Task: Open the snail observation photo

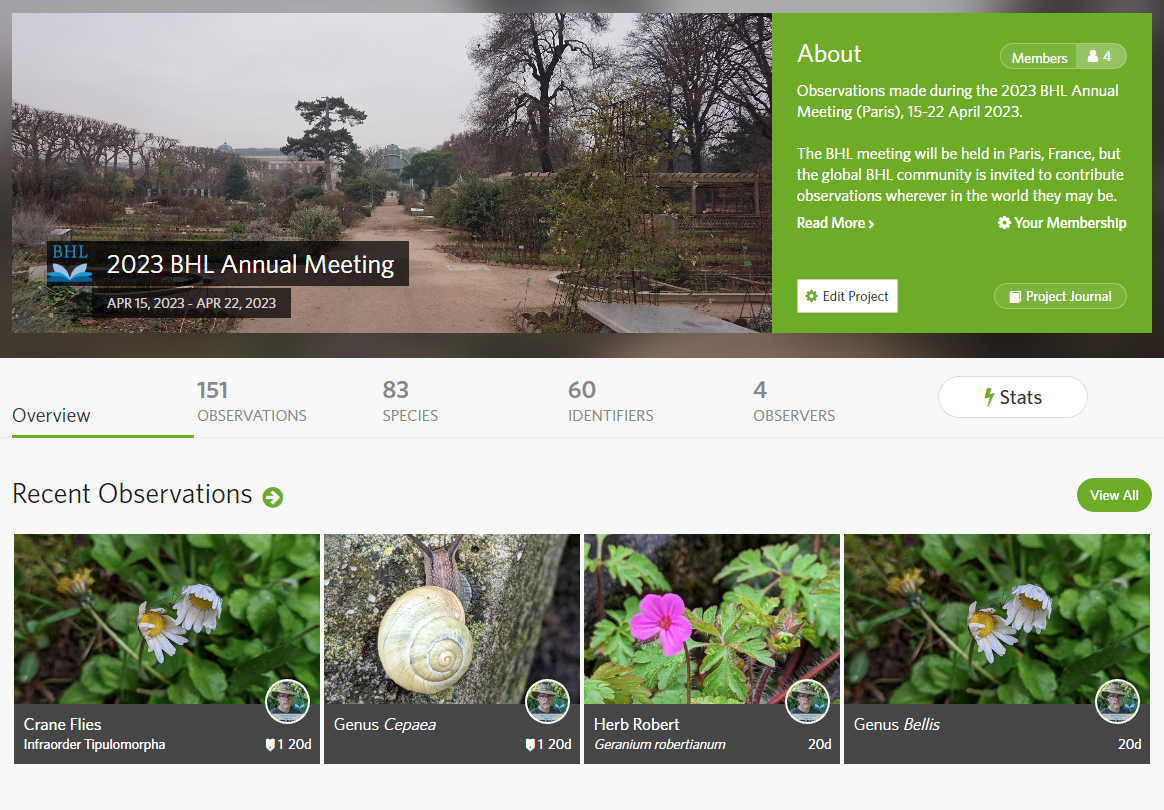Action: pyautogui.click(x=451, y=618)
